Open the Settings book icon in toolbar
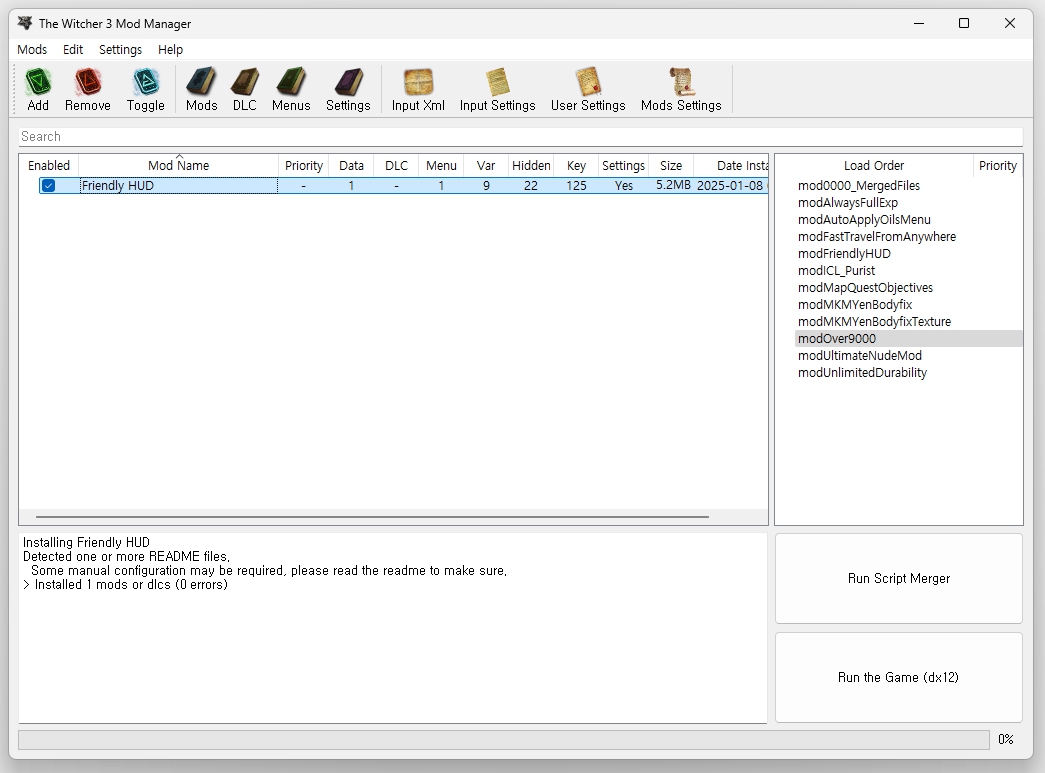This screenshot has width=1045, height=773. 348,83
